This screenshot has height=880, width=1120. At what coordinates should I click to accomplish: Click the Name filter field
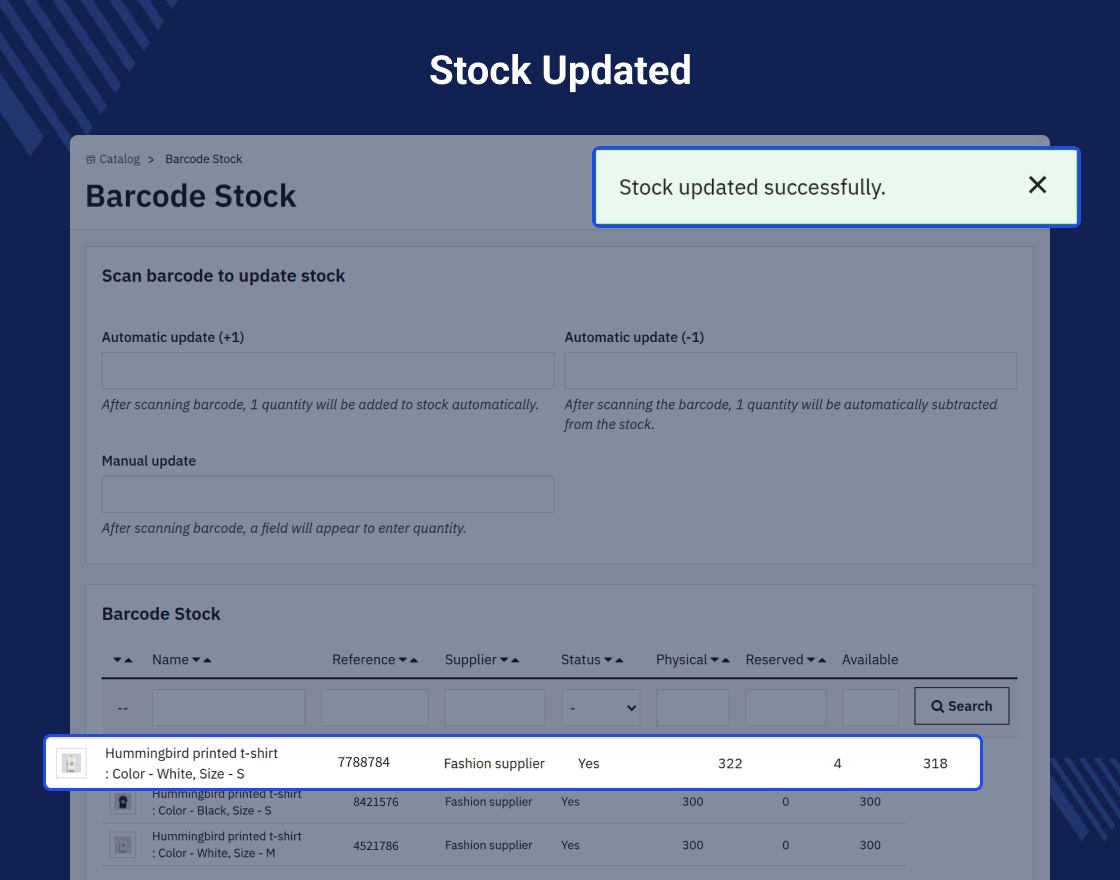point(229,708)
